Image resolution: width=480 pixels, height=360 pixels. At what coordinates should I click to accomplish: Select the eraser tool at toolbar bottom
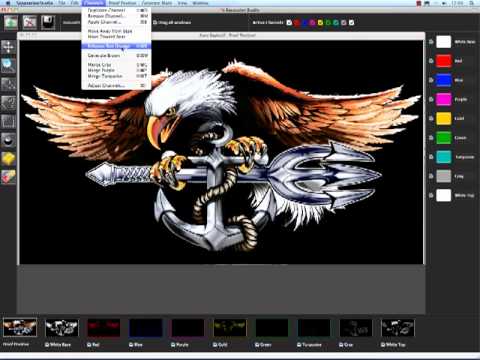8,177
